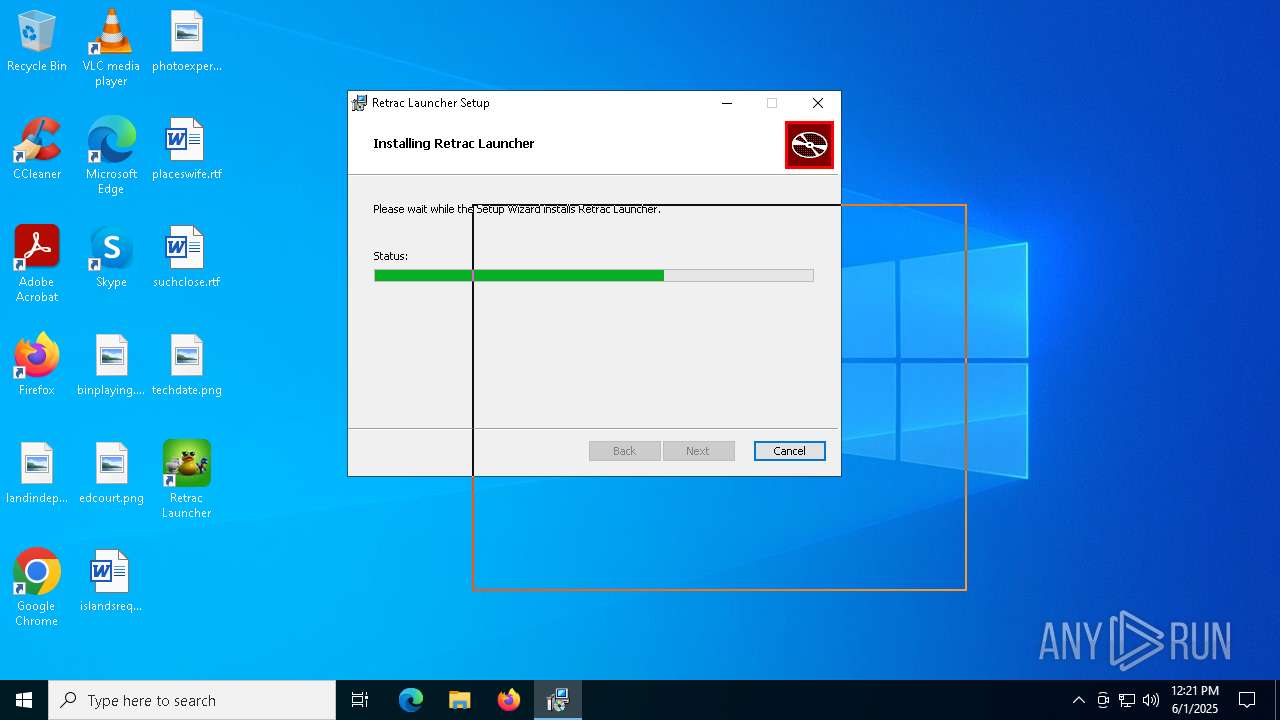Open the notification center
The height and width of the screenshot is (720, 1280).
point(1247,700)
